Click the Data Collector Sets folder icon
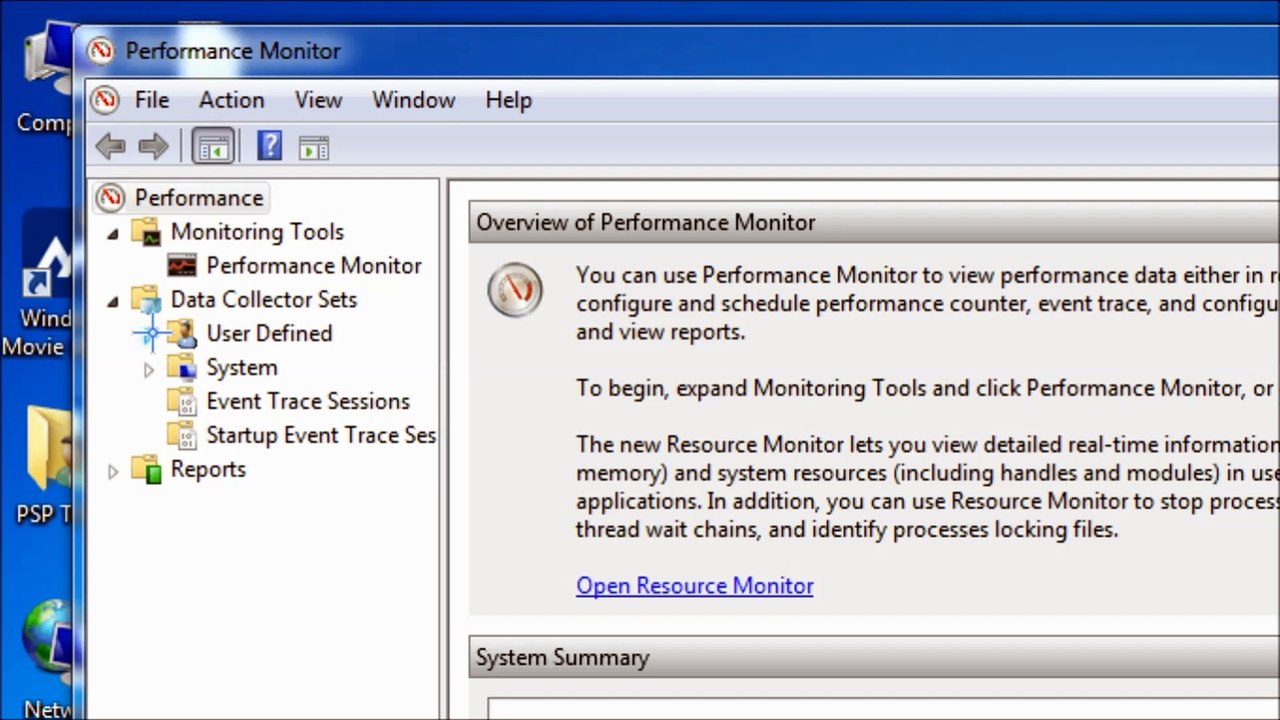This screenshot has height=720, width=1280. point(146,299)
